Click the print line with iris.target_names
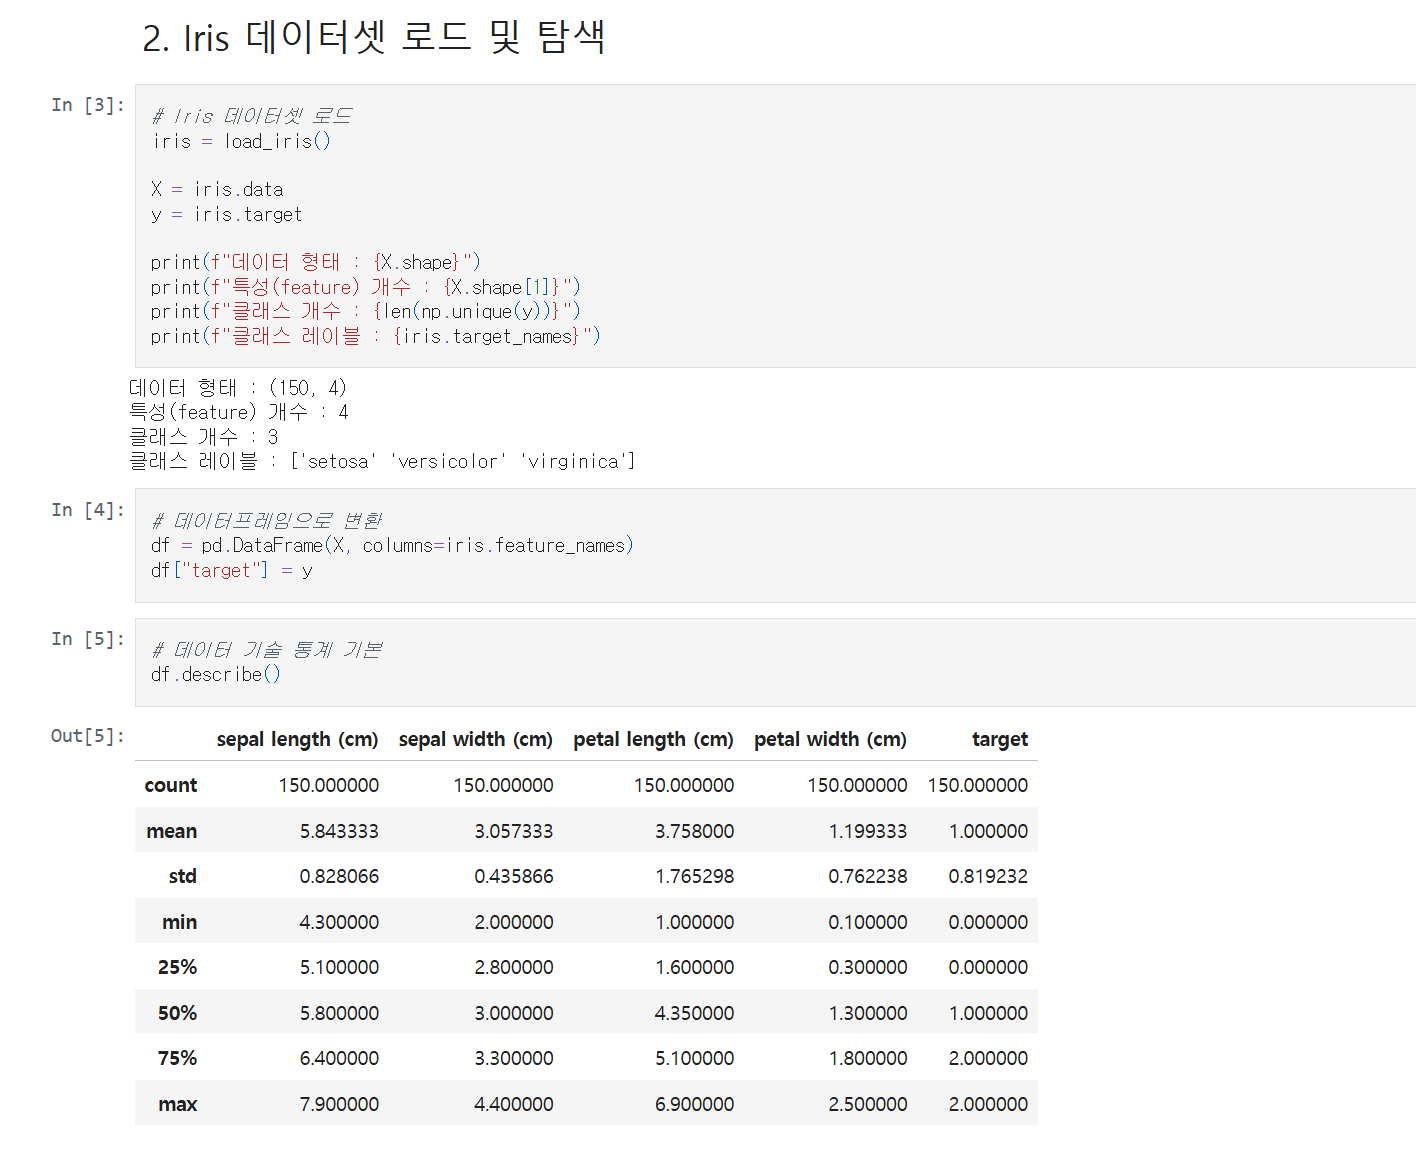Image resolution: width=1416 pixels, height=1152 pixels. click(x=376, y=336)
